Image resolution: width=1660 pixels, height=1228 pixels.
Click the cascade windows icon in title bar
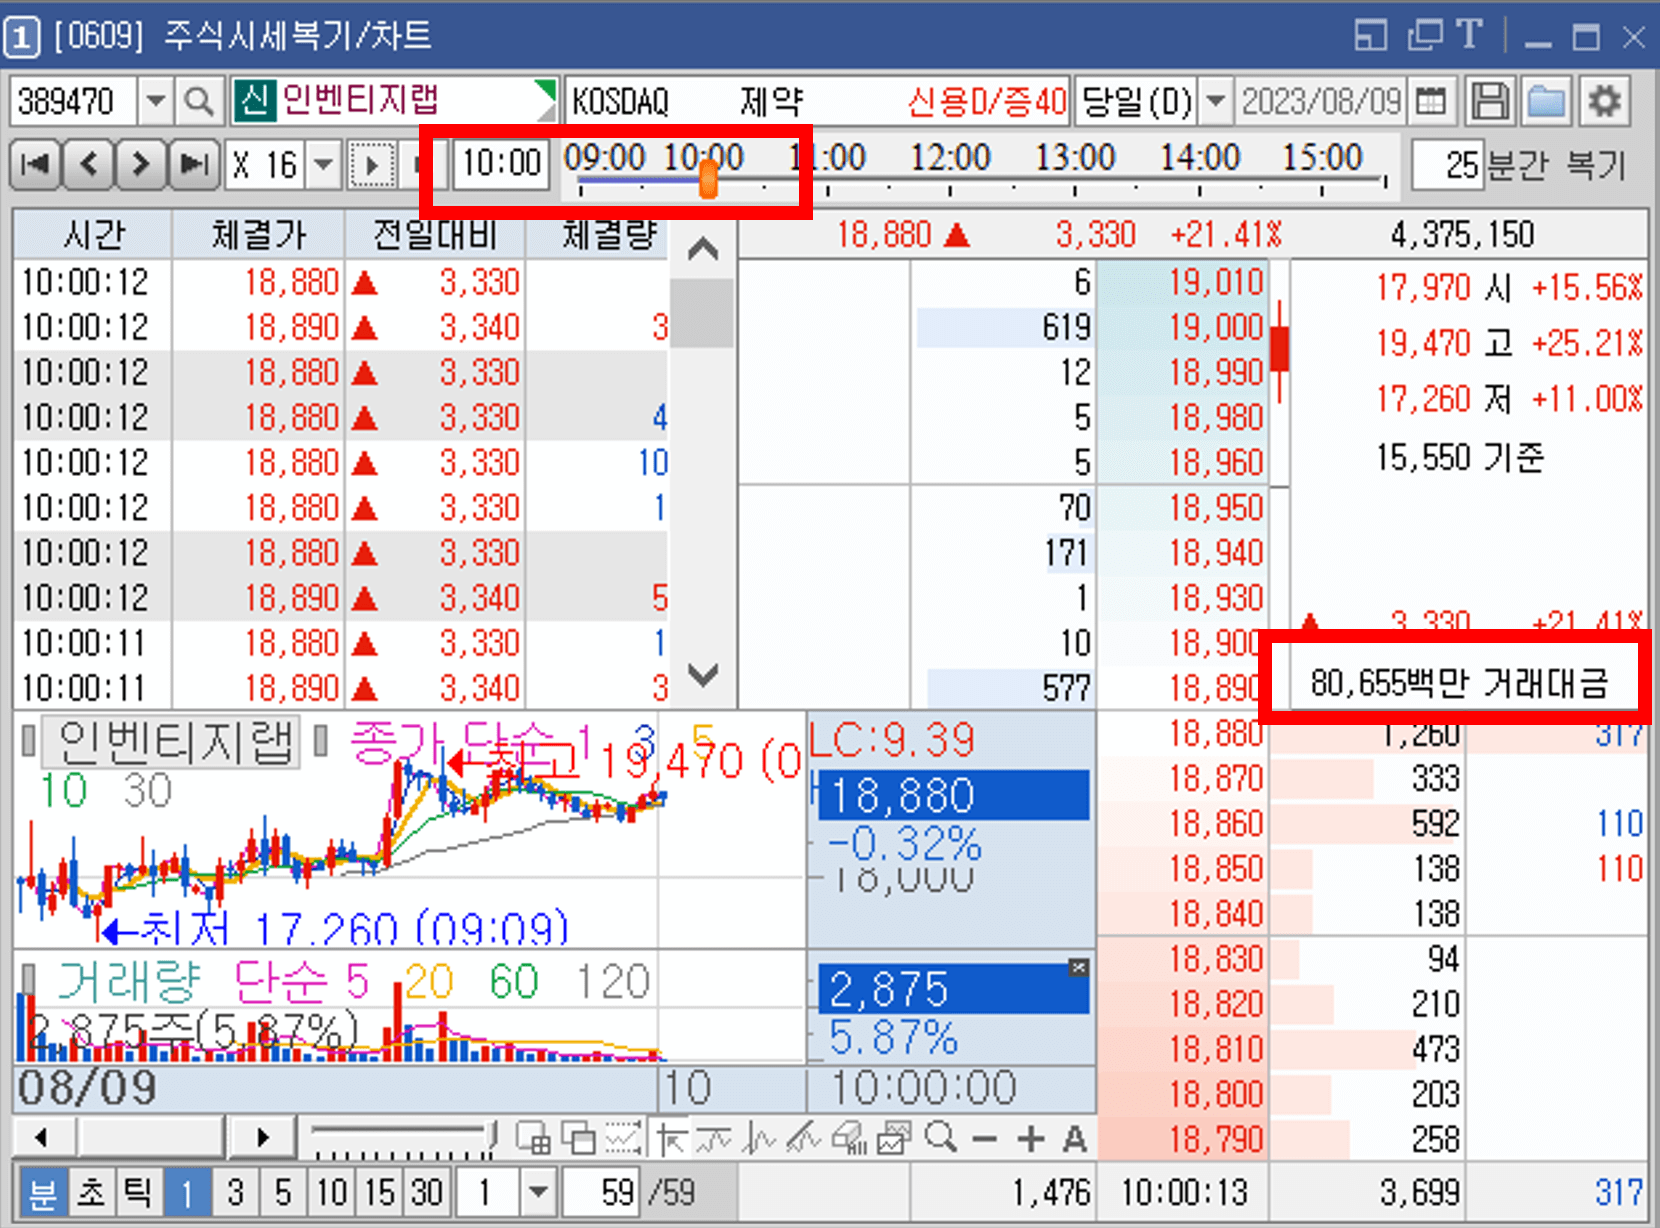tap(1425, 36)
